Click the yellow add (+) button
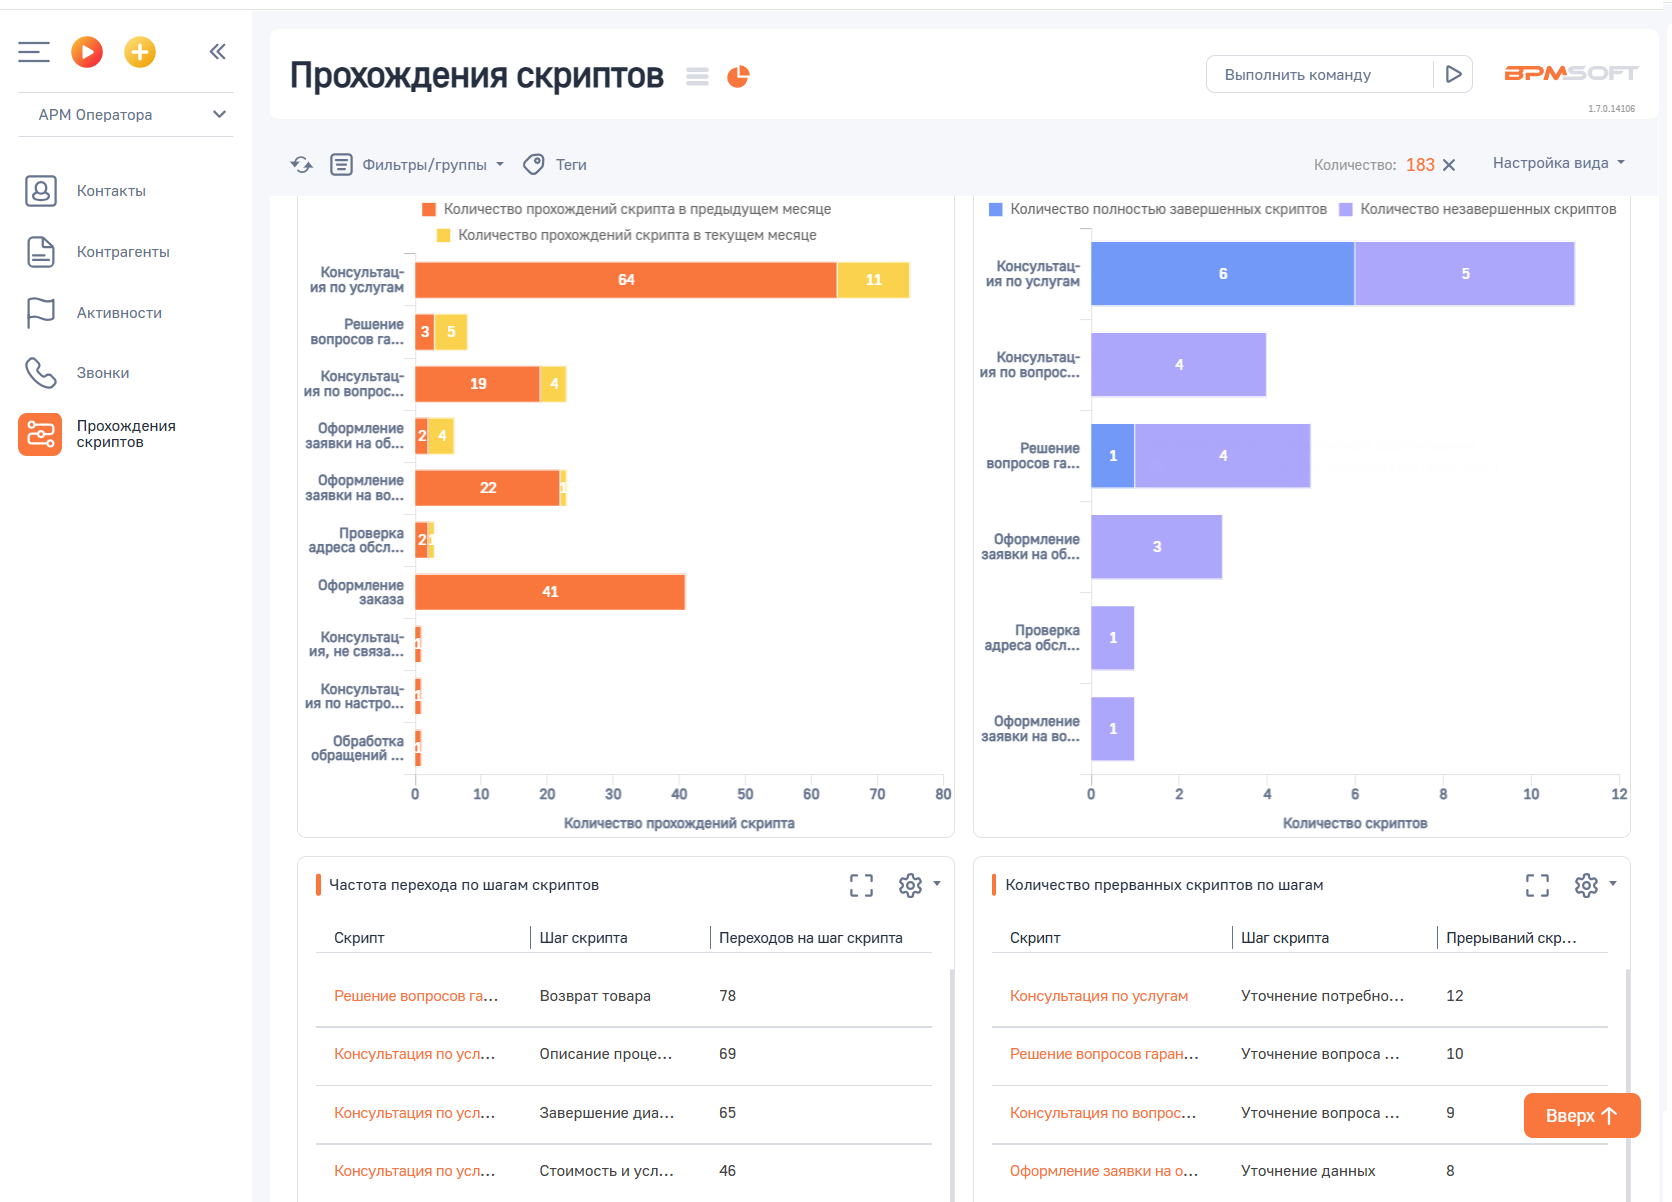 [x=140, y=51]
